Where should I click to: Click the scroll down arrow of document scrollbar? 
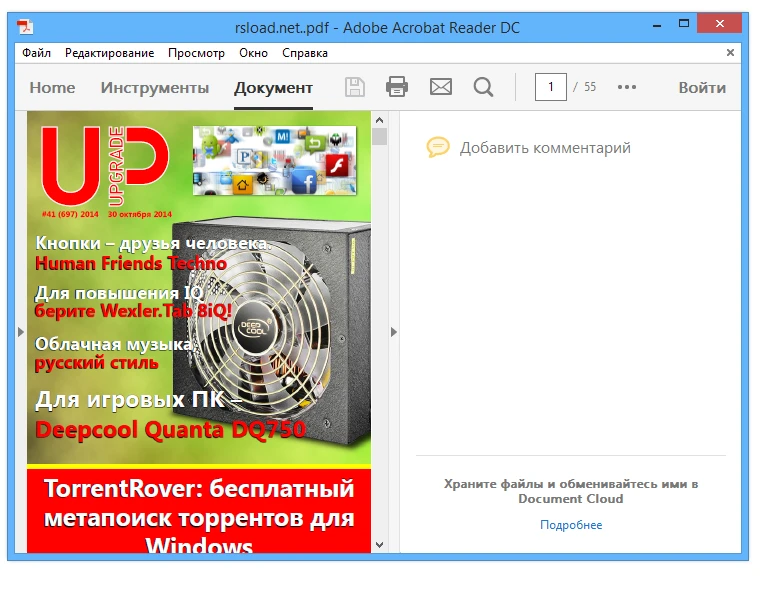[379, 544]
